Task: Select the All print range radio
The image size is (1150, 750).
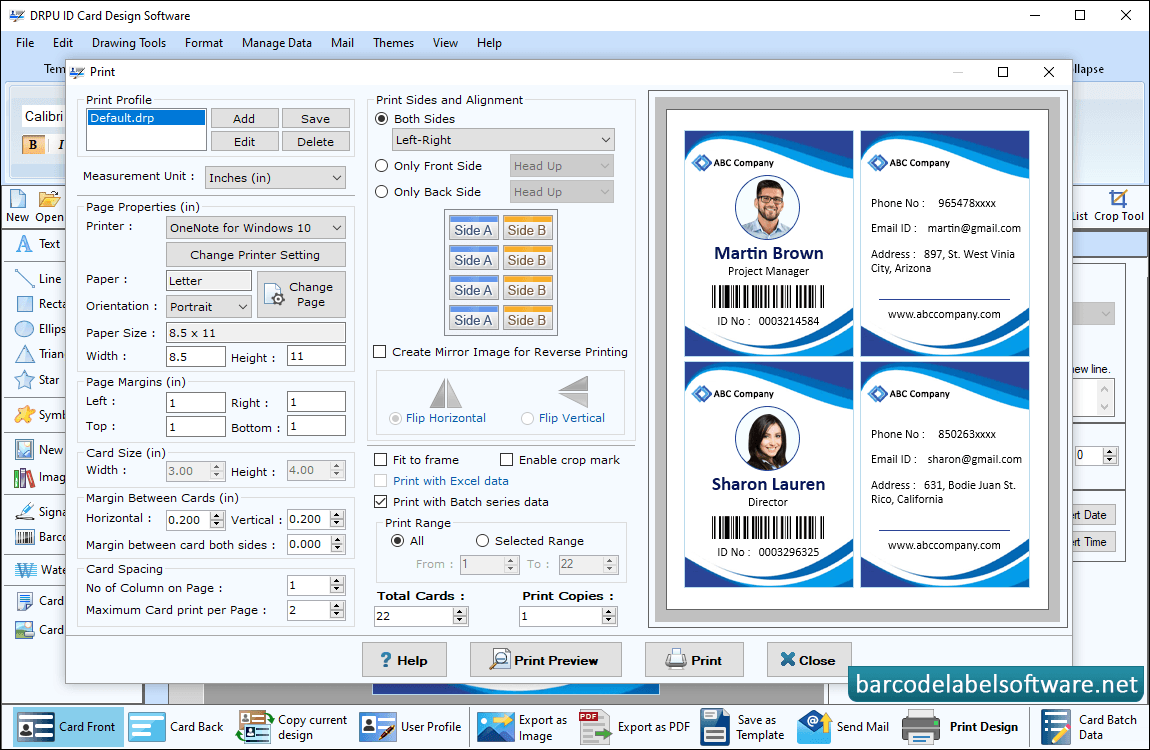Action: click(x=398, y=540)
